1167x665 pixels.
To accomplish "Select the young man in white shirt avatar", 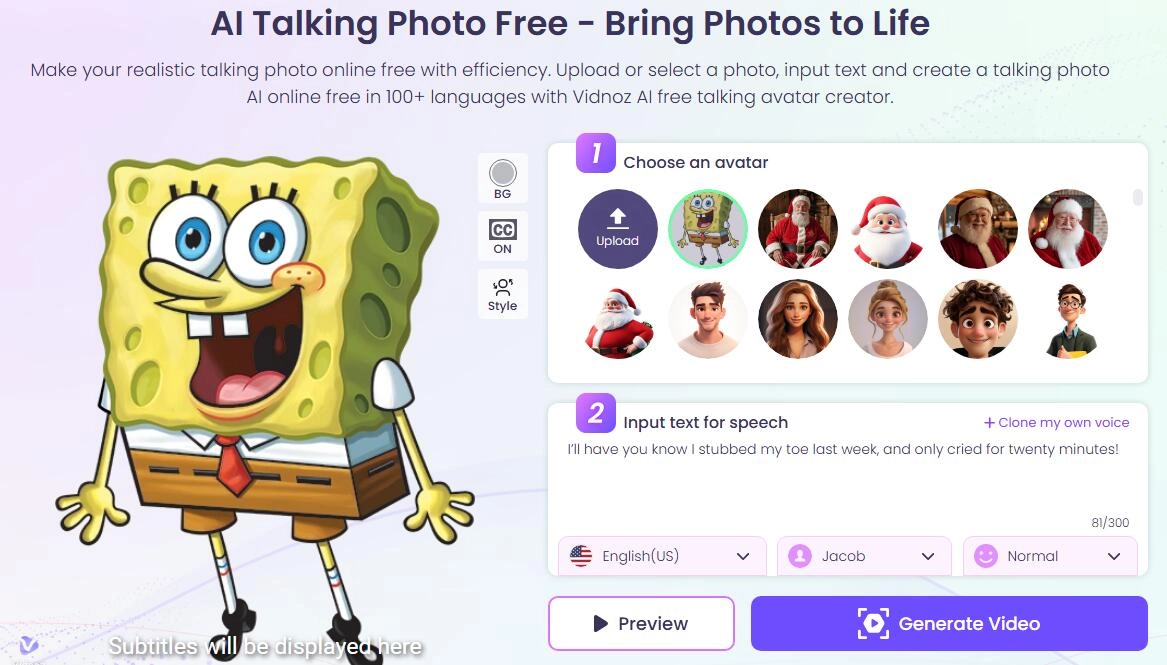I will [707, 319].
